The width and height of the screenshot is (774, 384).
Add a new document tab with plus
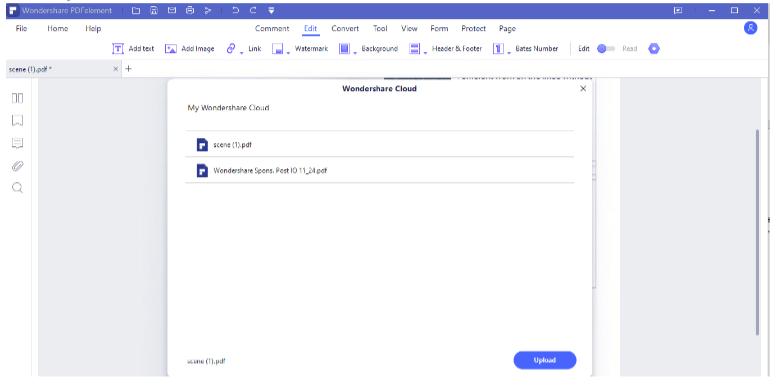pyautogui.click(x=128, y=69)
